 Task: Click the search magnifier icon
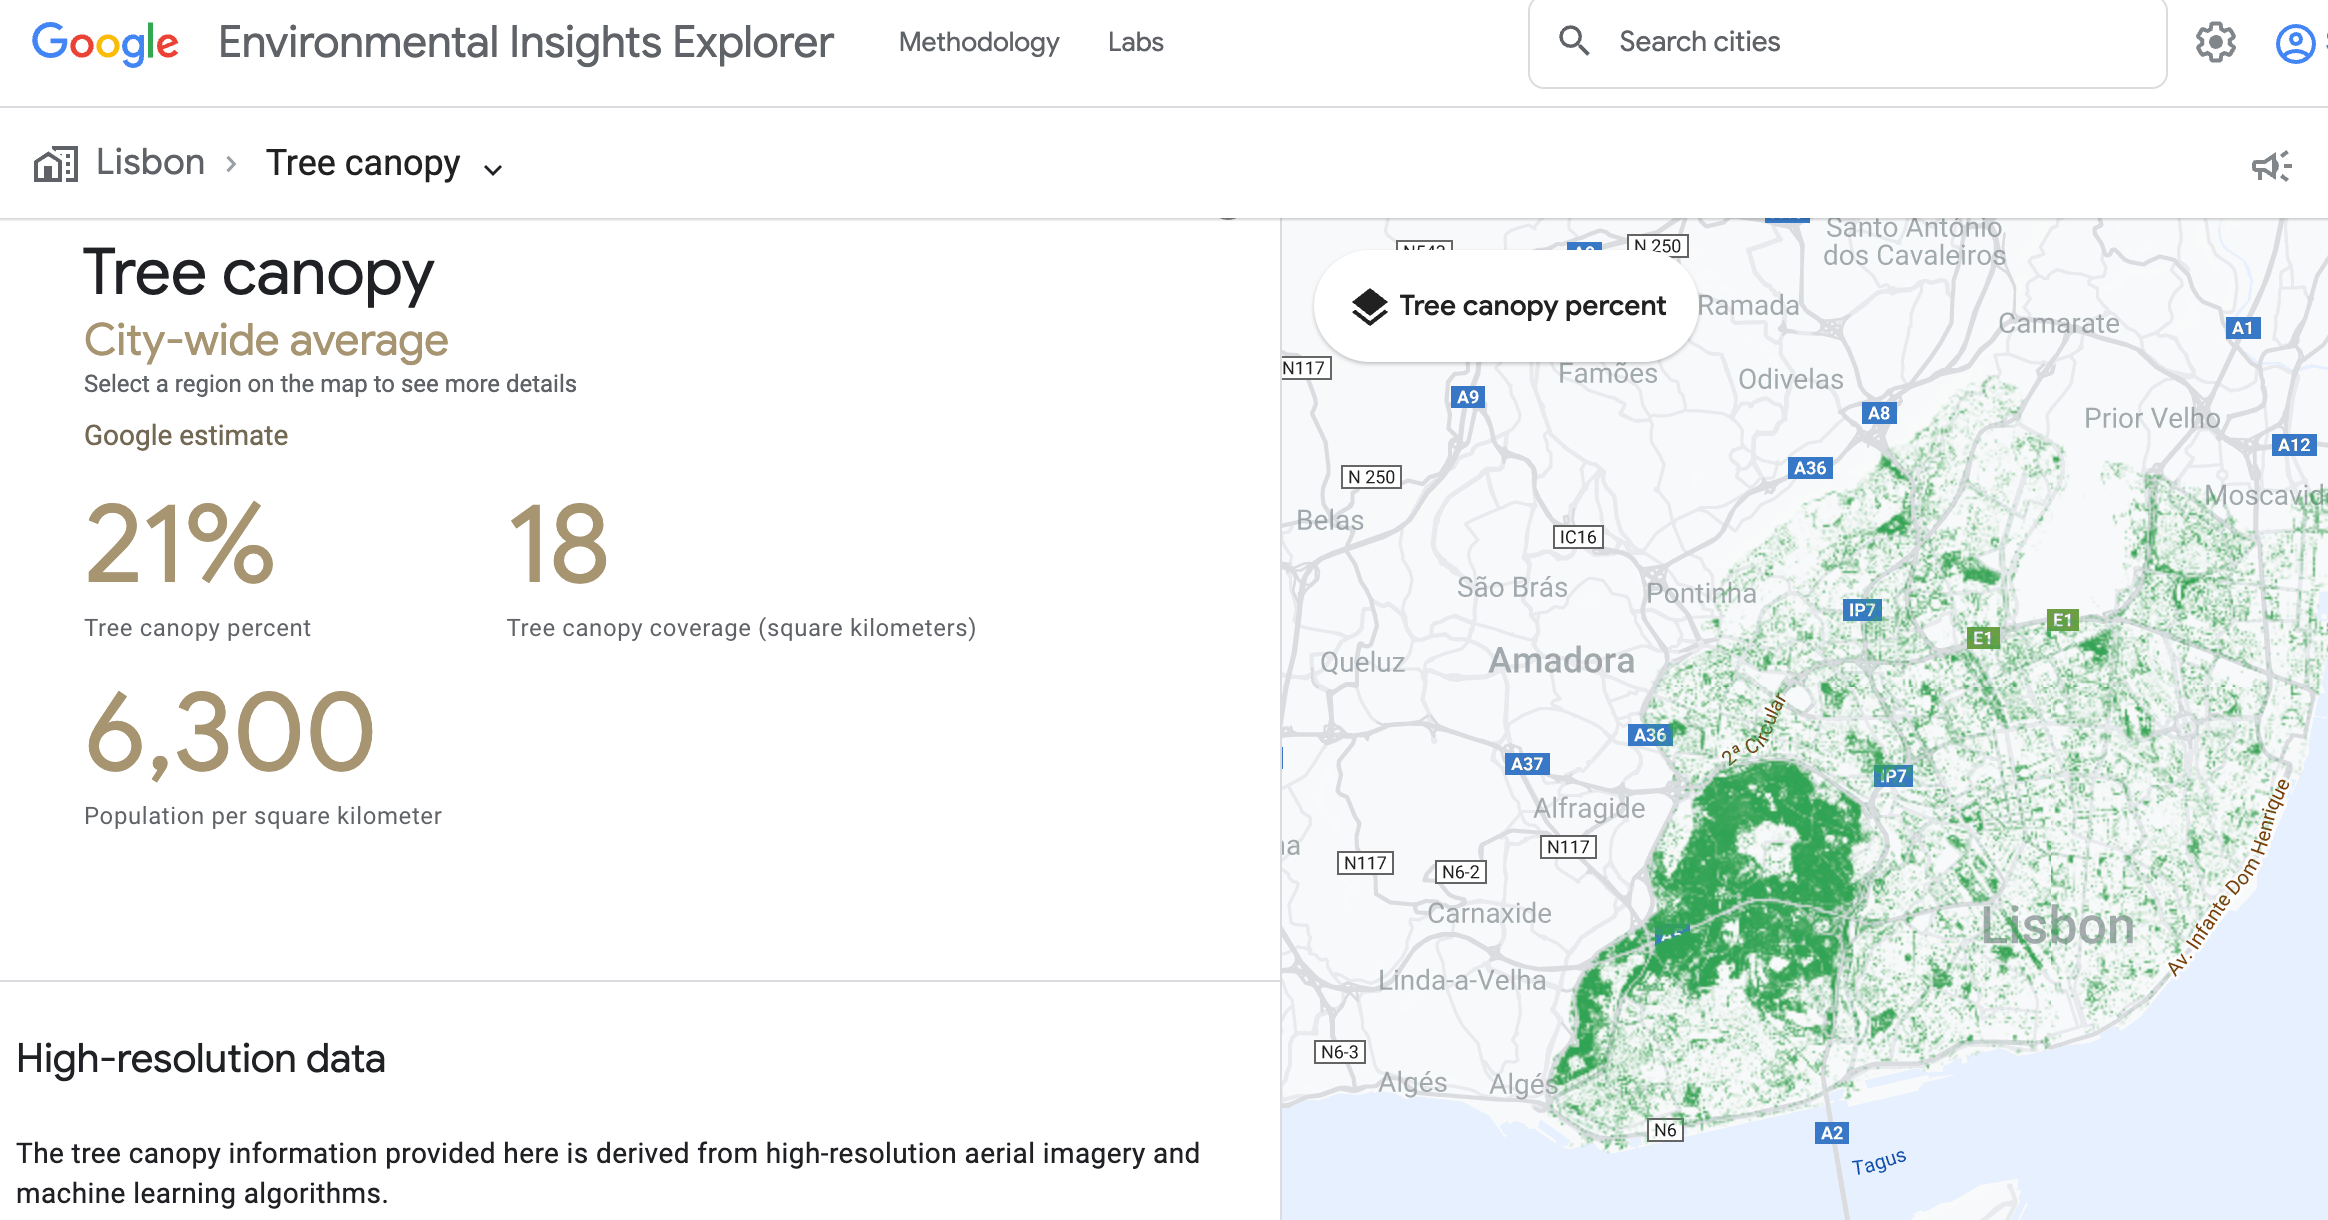1575,41
